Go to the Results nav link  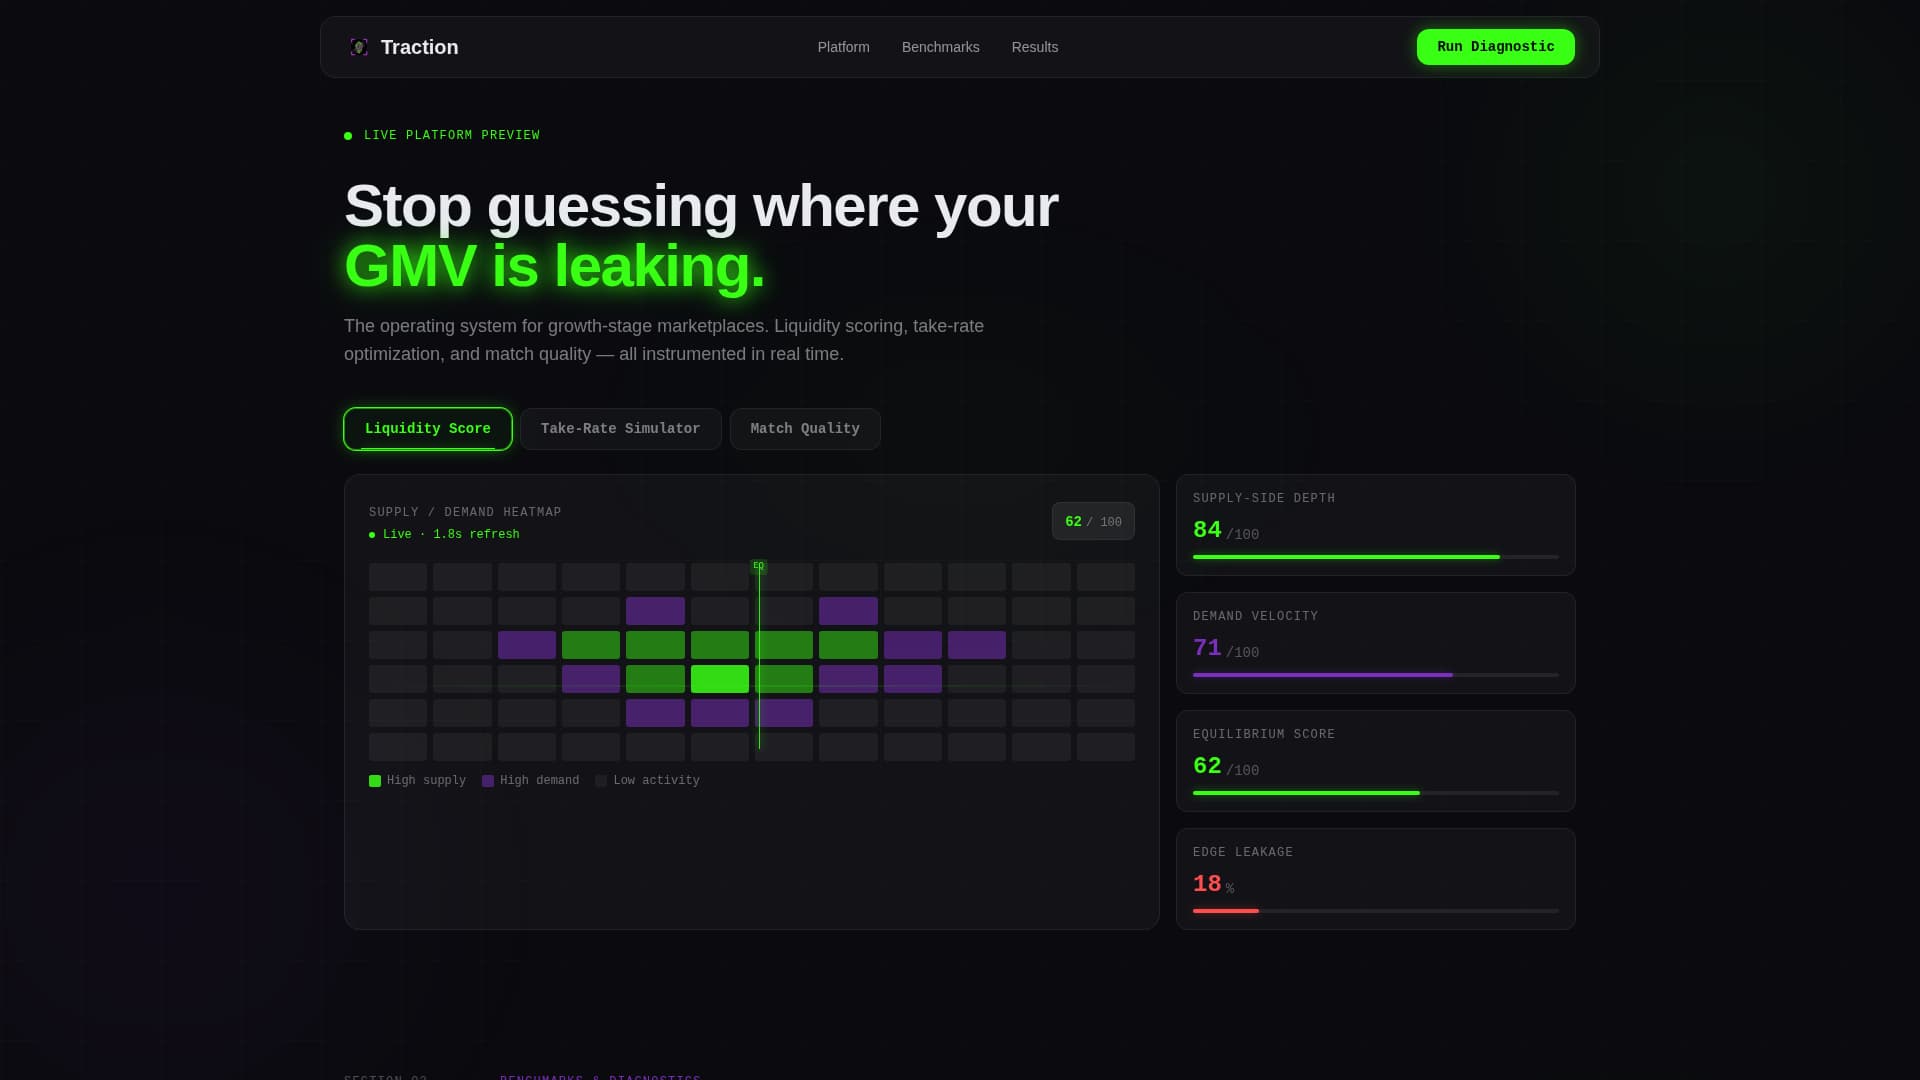point(1034,47)
